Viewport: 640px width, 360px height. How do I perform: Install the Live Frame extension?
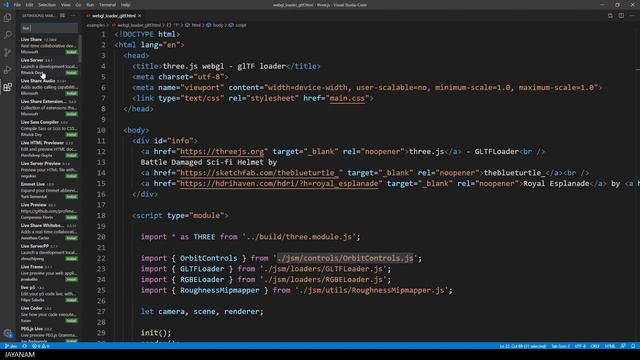coord(71,279)
